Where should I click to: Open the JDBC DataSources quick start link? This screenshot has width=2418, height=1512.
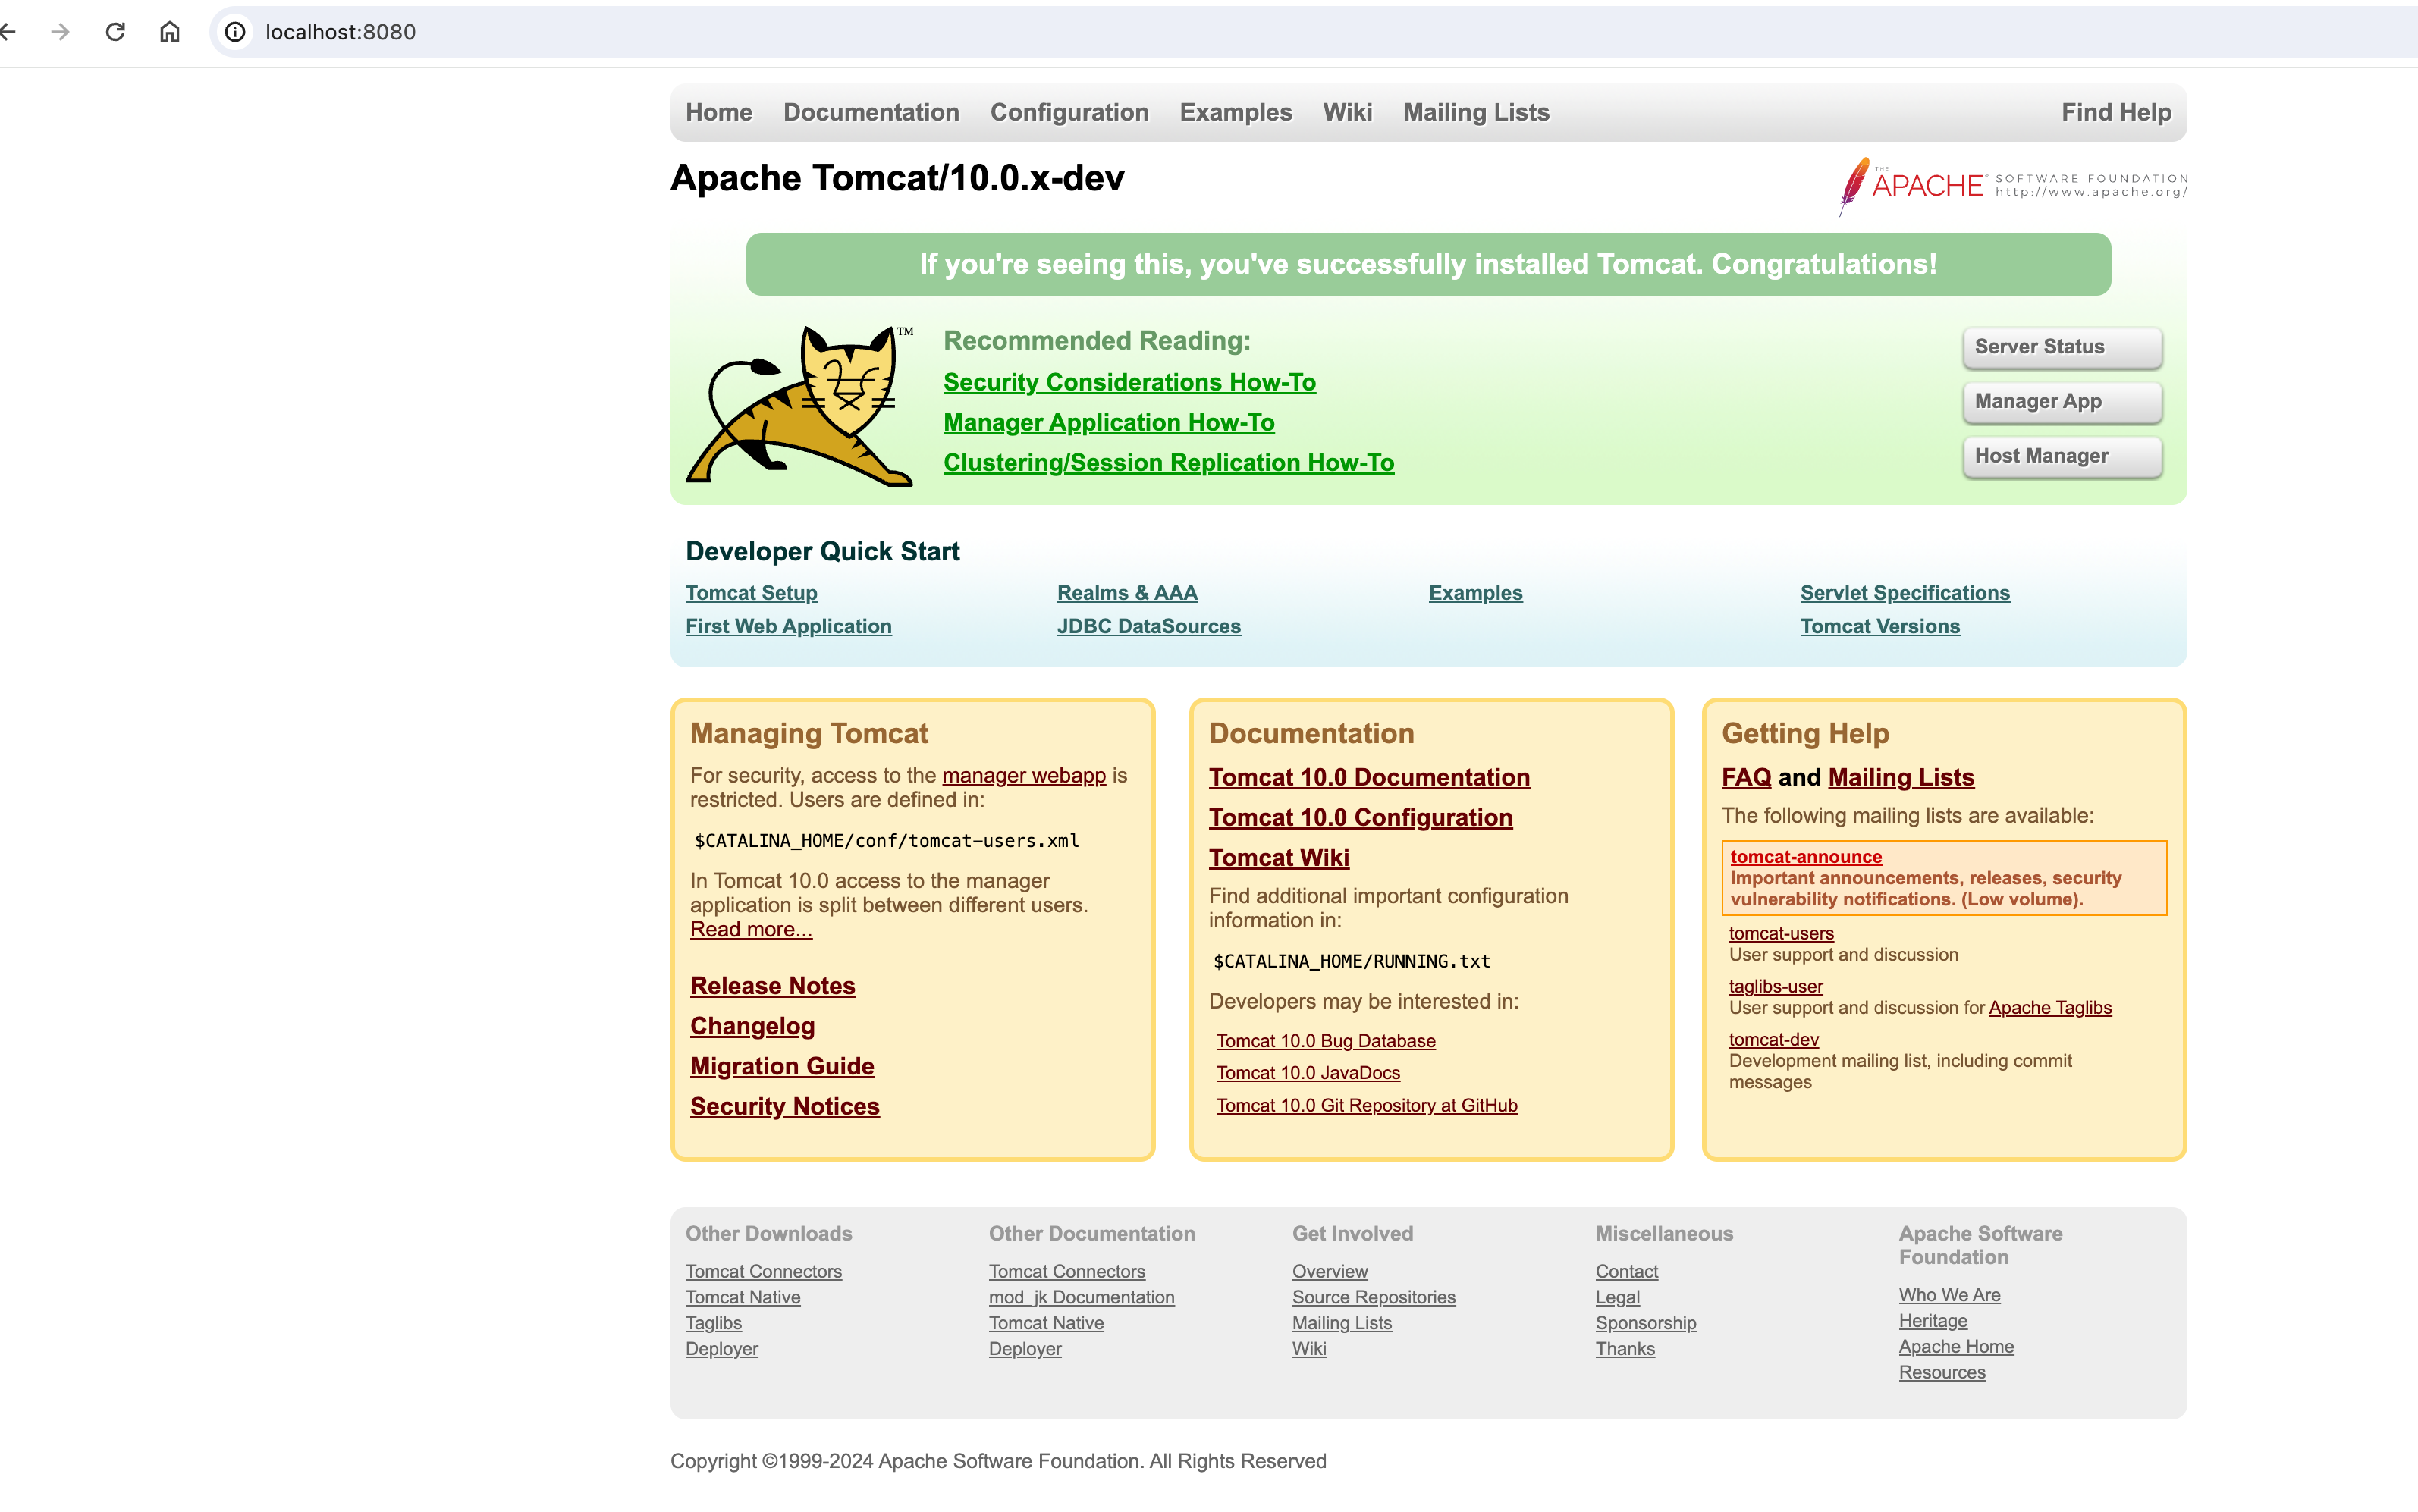click(1148, 627)
